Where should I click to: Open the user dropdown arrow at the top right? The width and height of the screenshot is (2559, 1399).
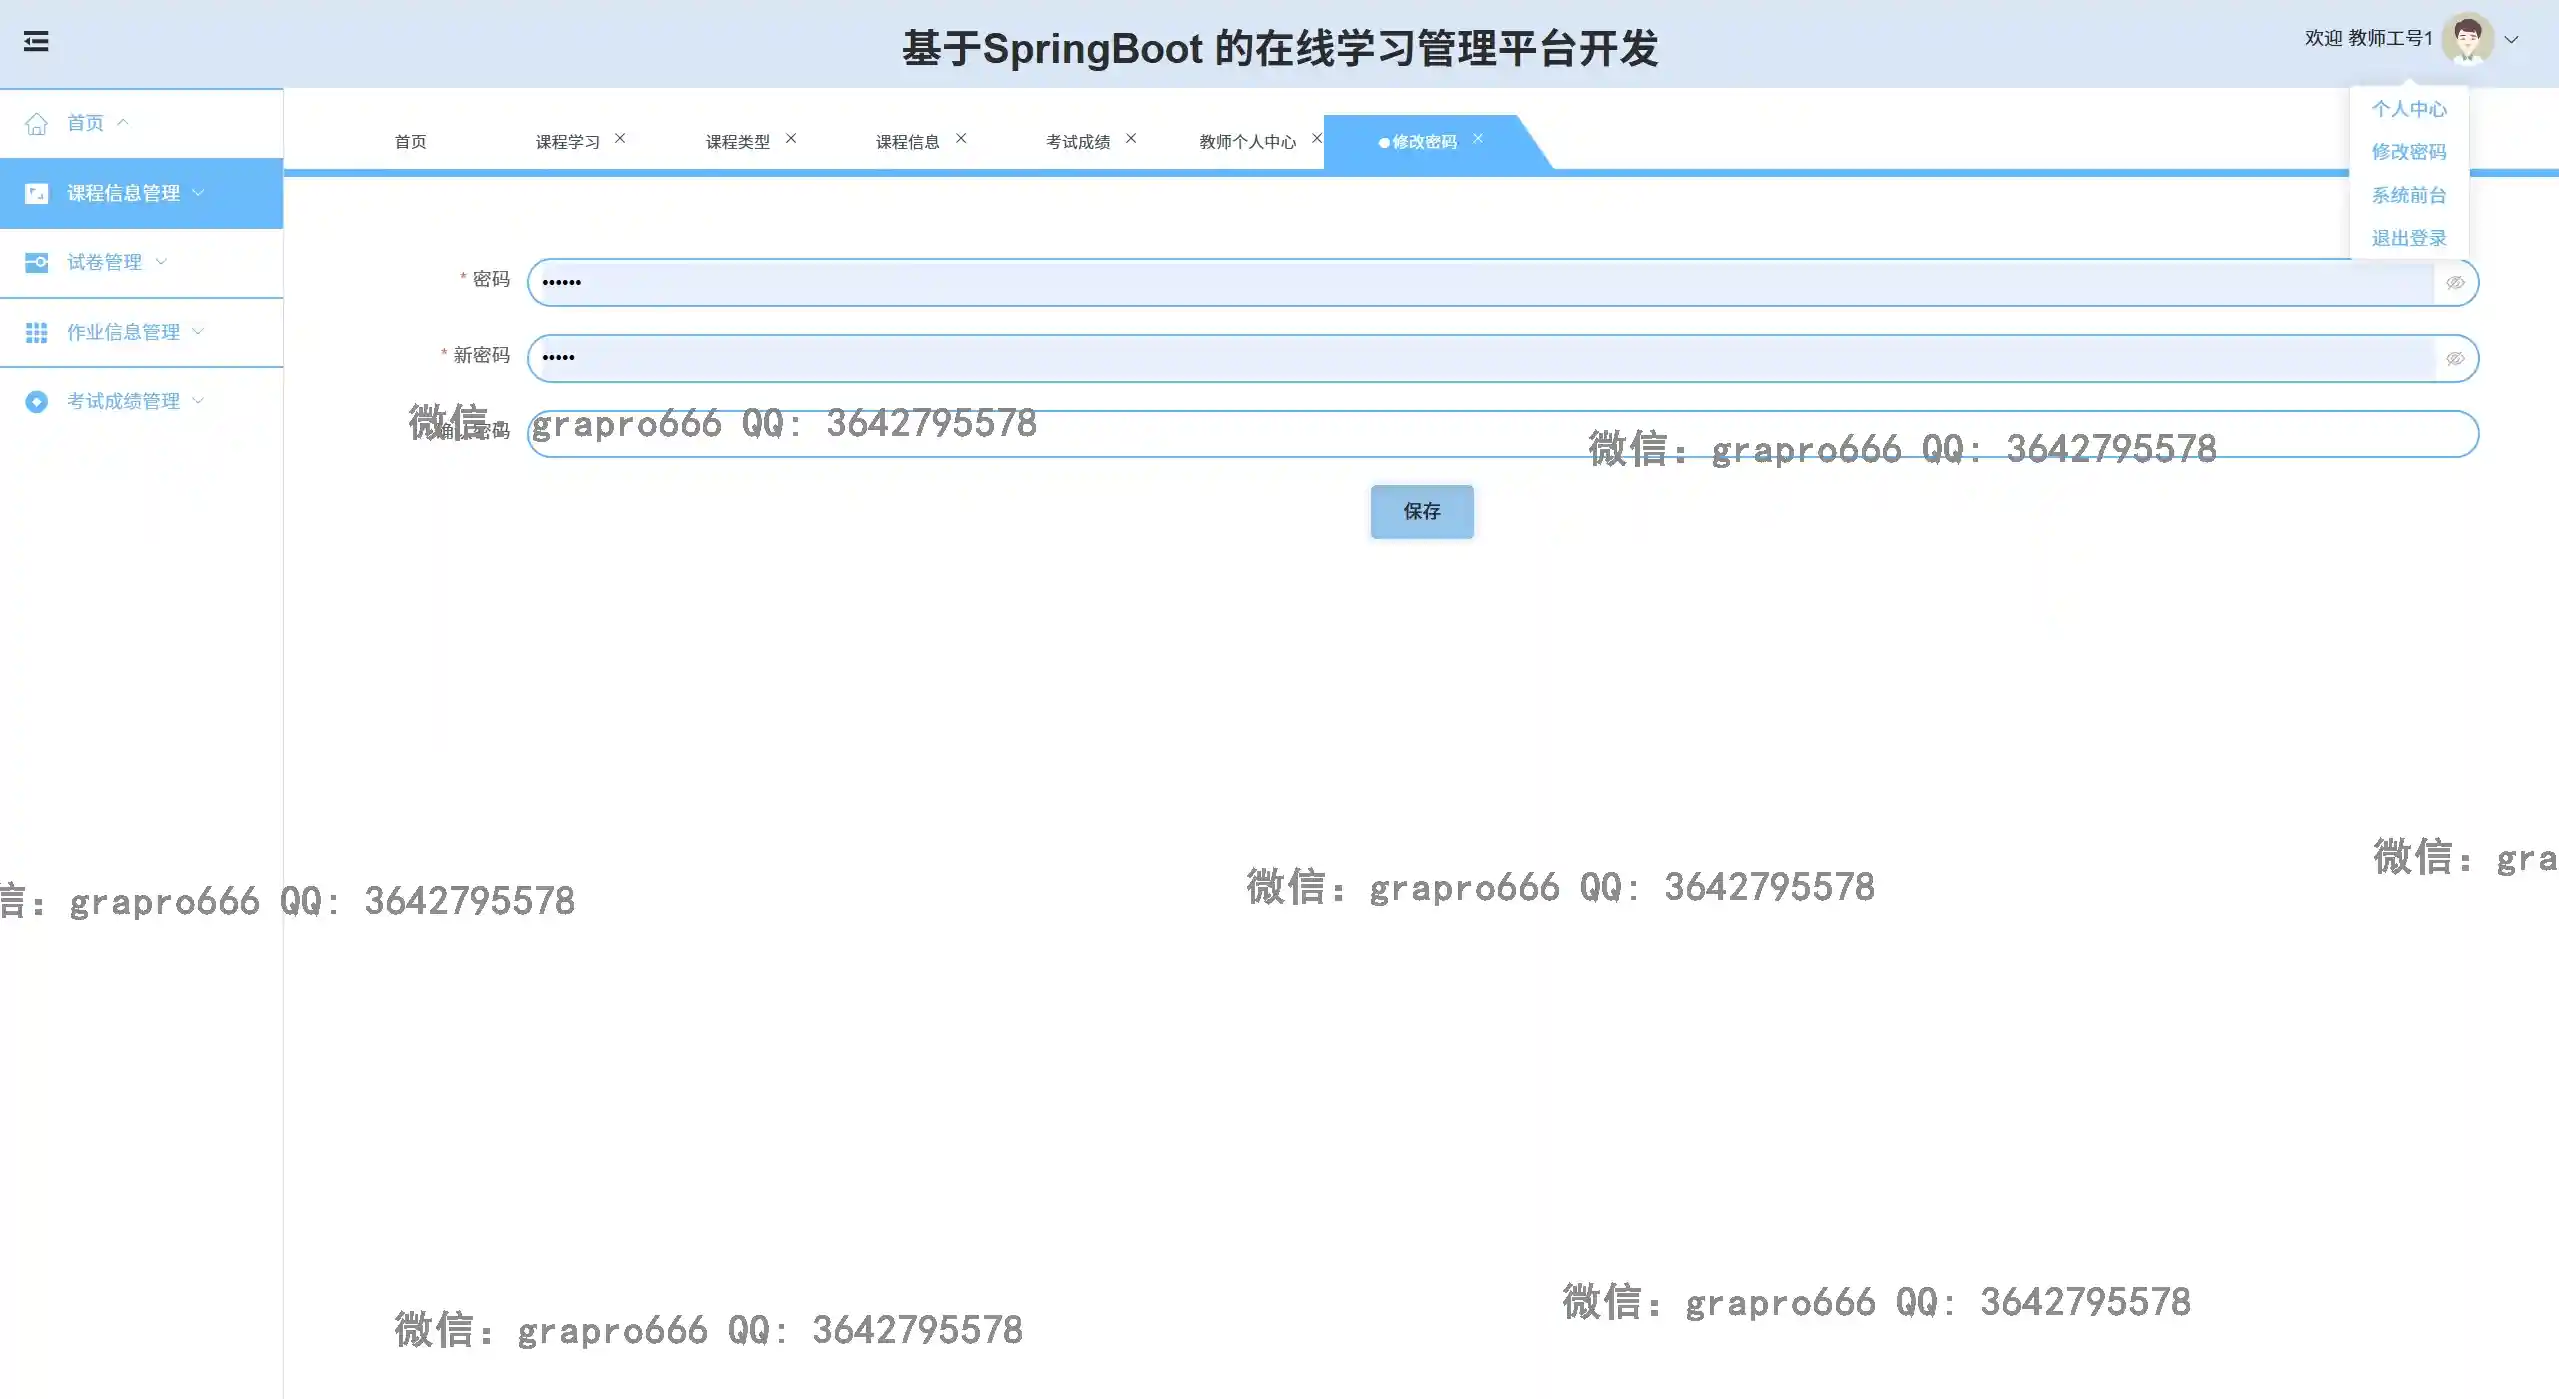click(x=2511, y=40)
